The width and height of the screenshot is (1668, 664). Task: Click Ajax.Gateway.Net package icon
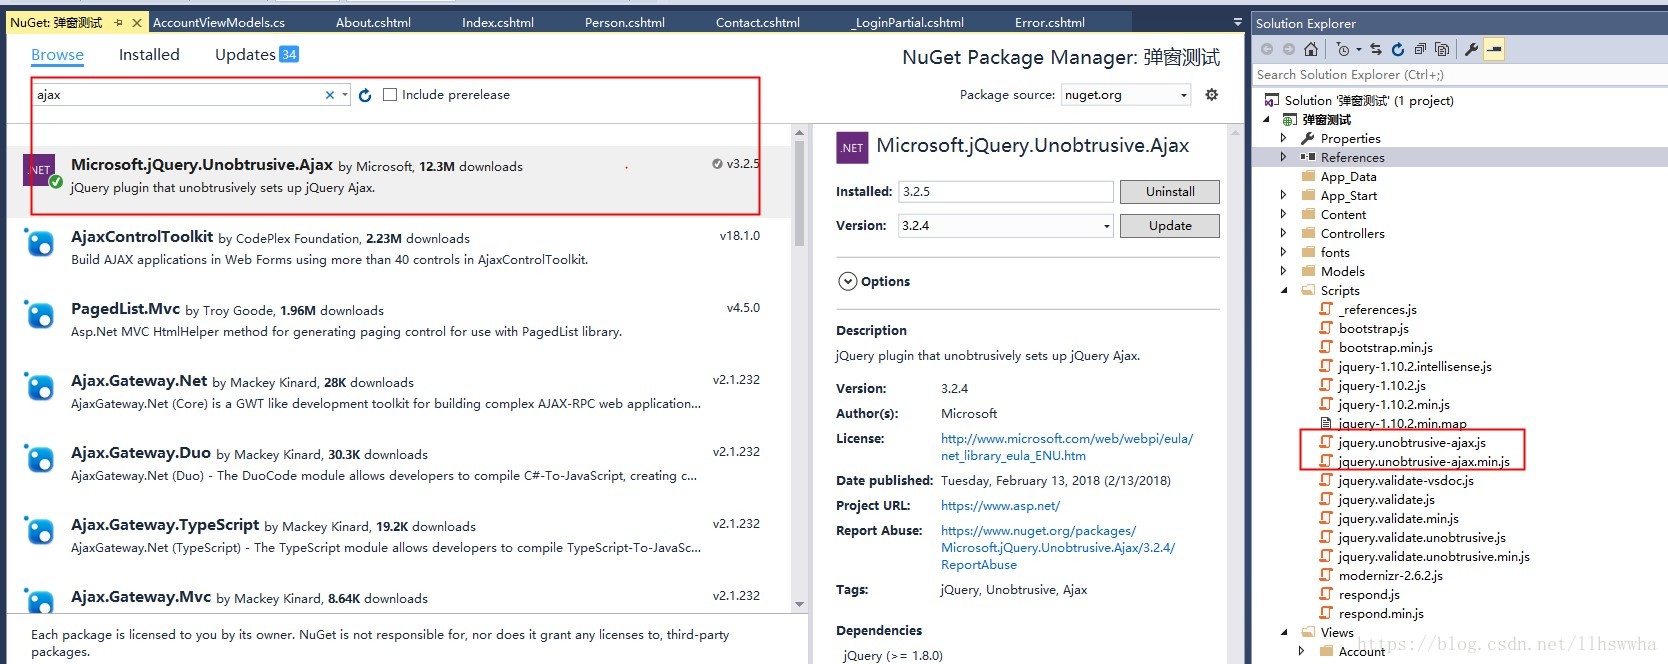[40, 387]
